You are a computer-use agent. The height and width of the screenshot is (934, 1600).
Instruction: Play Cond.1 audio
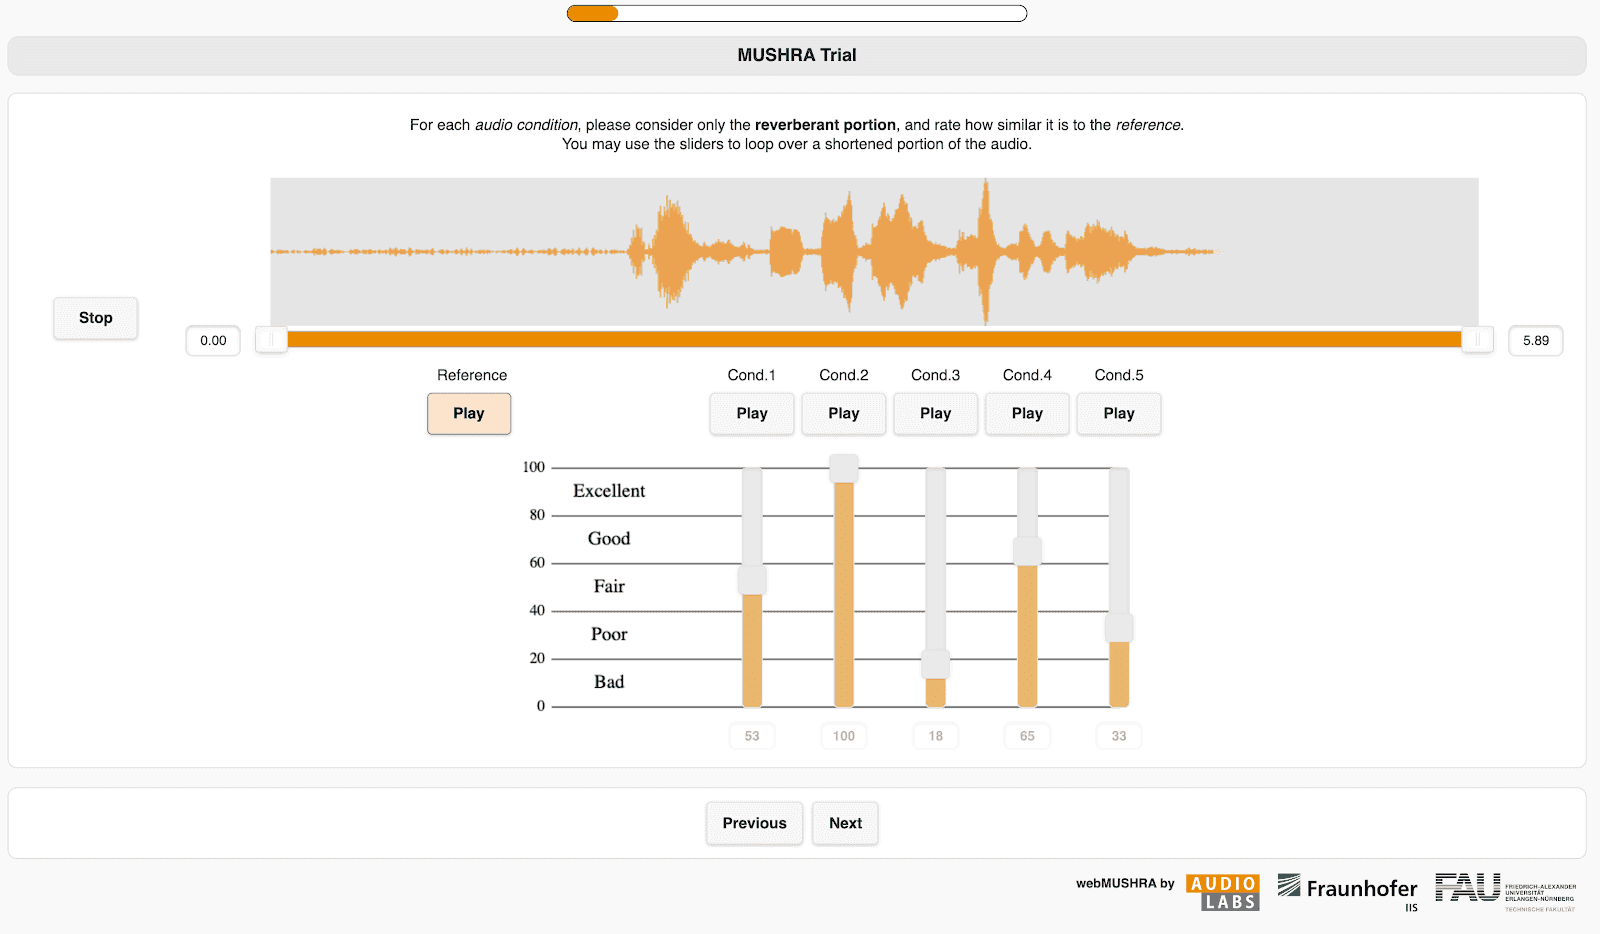(x=752, y=413)
